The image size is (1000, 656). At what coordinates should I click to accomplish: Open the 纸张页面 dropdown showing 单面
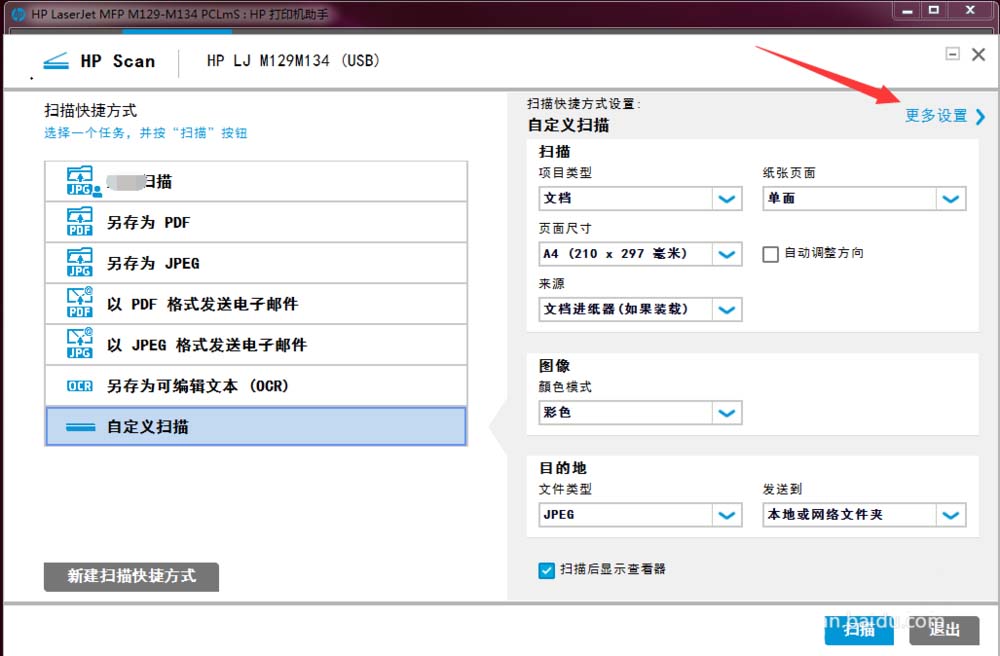point(864,198)
